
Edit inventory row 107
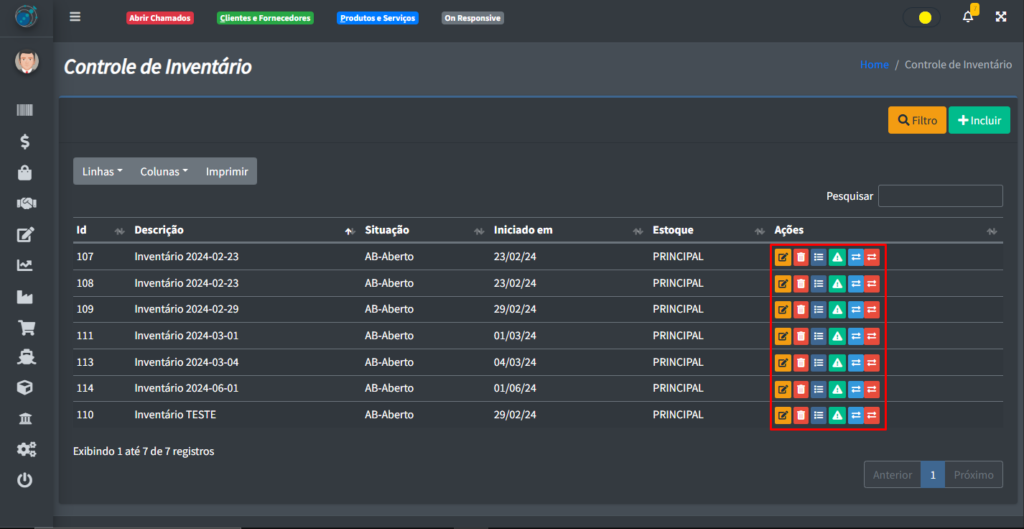coord(783,257)
